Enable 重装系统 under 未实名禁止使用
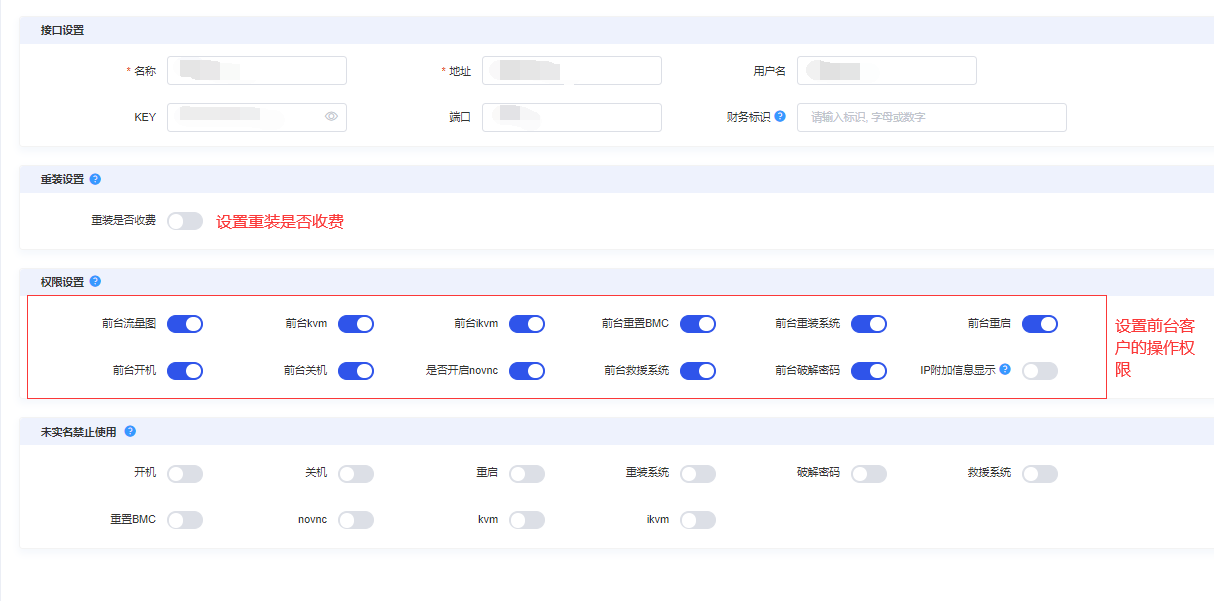The height and width of the screenshot is (601, 1214). (x=698, y=474)
